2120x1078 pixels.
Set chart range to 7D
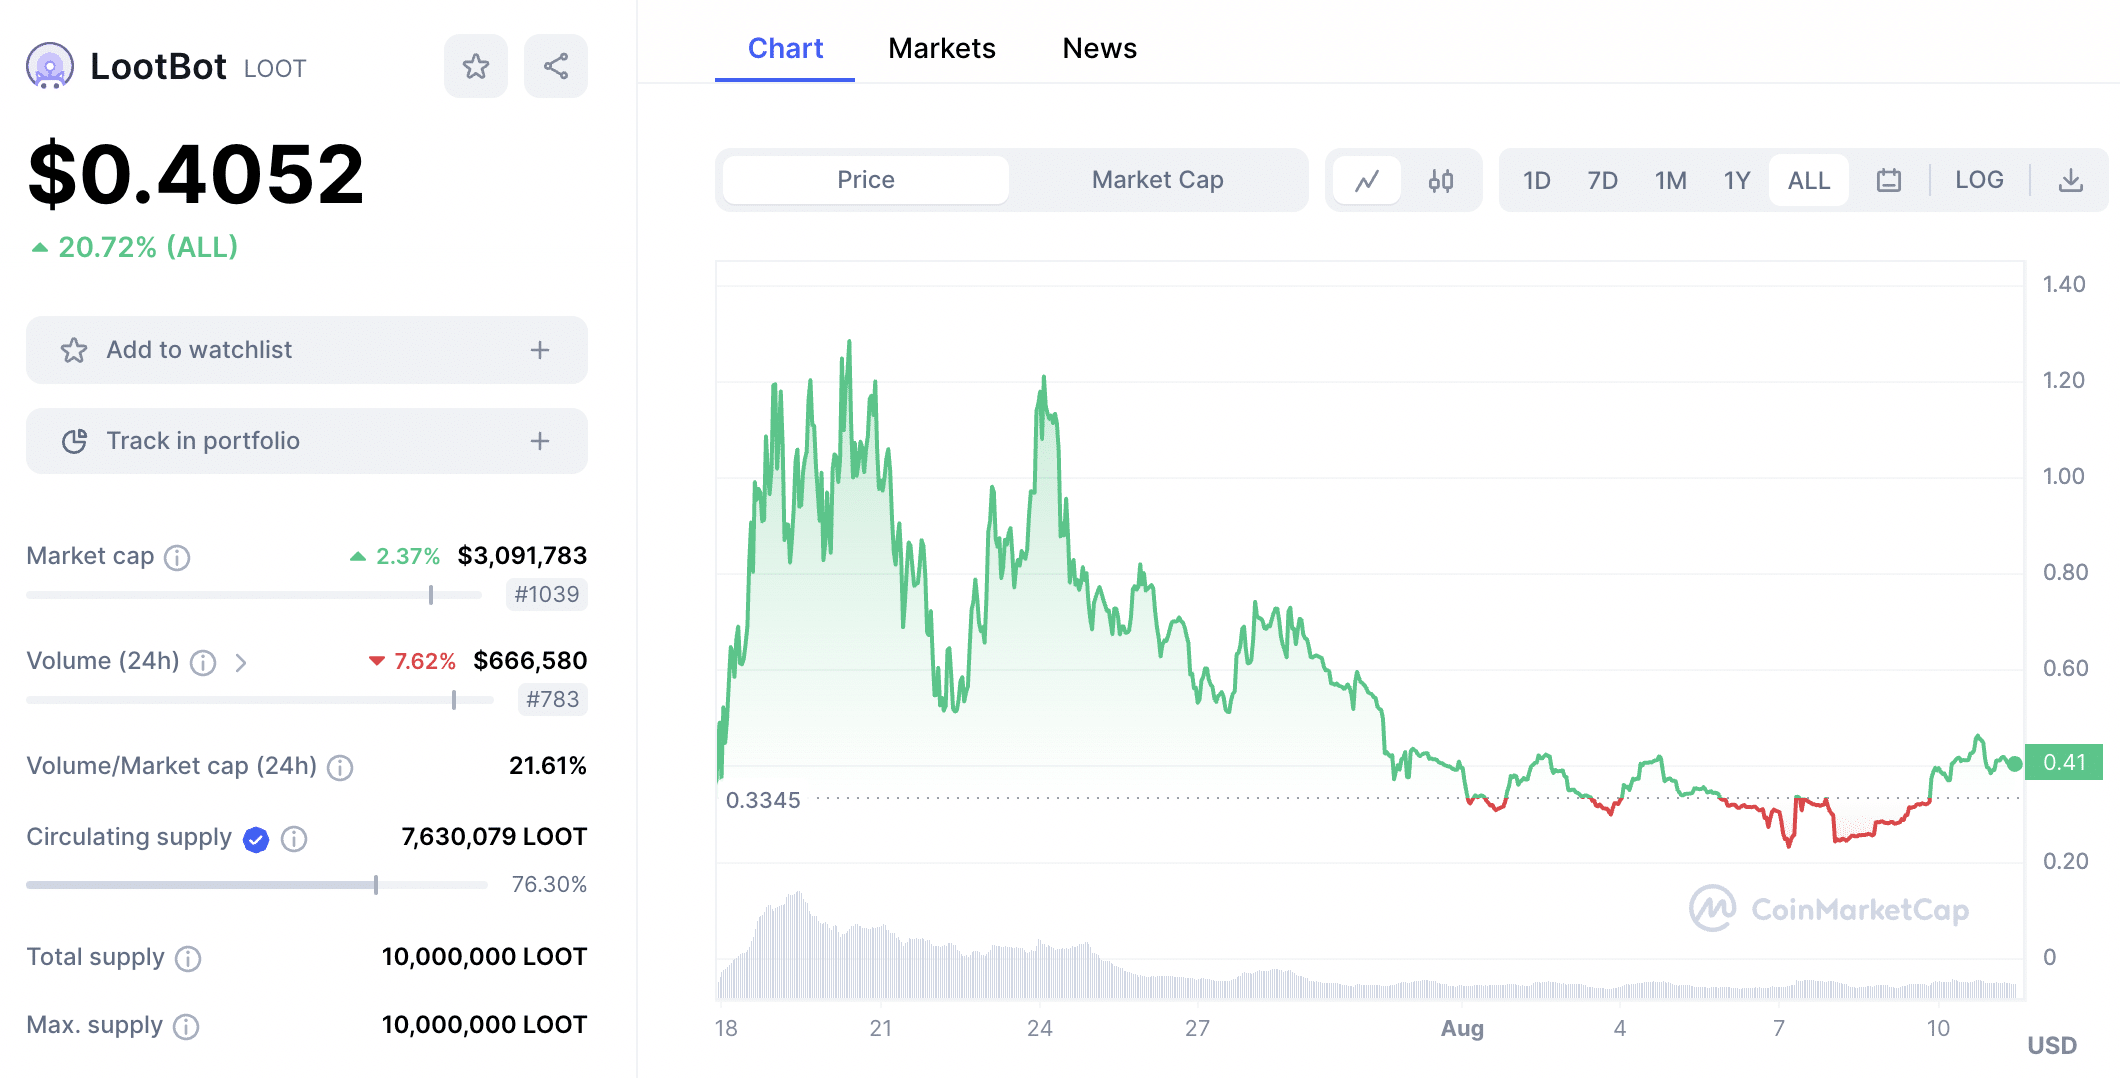point(1603,180)
